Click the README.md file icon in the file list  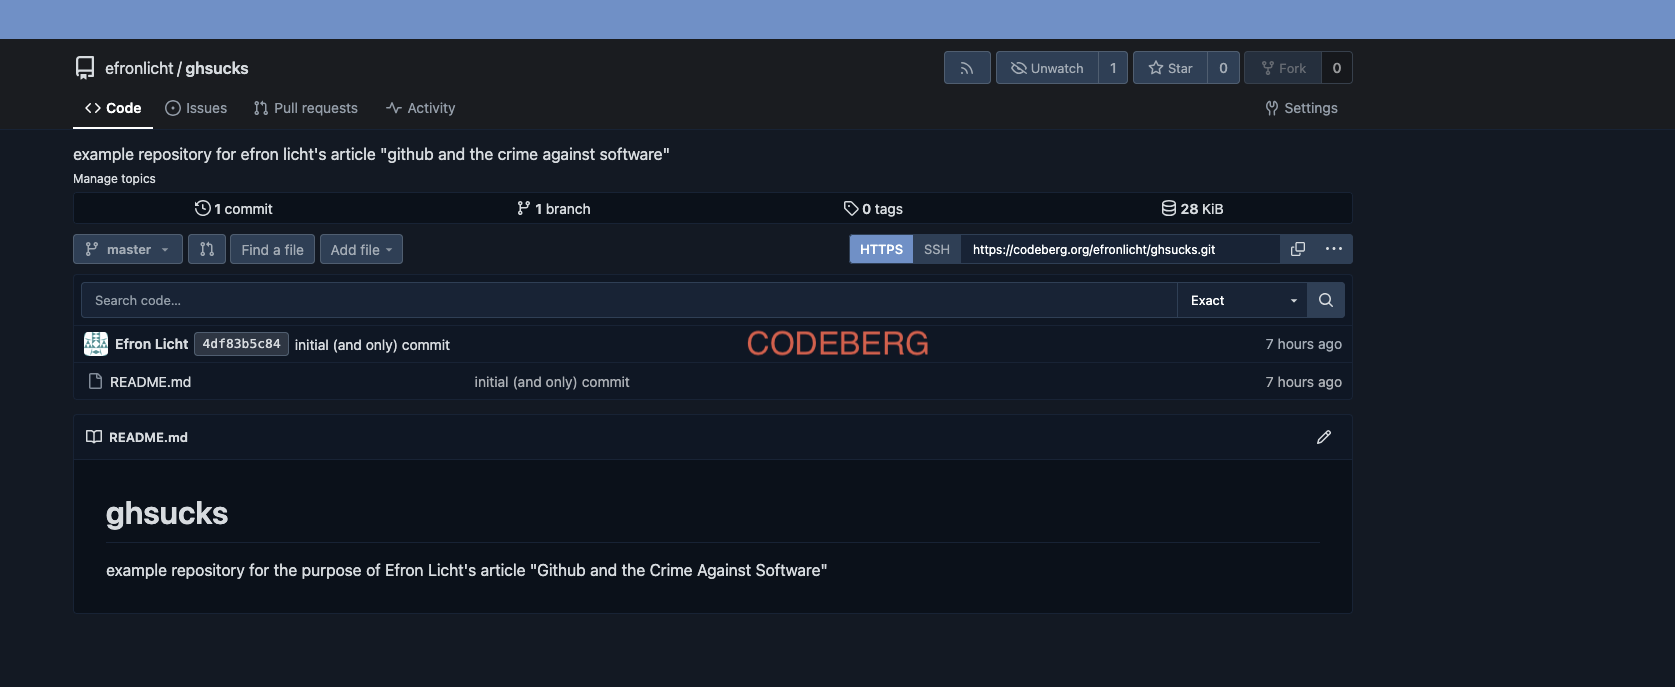click(96, 381)
